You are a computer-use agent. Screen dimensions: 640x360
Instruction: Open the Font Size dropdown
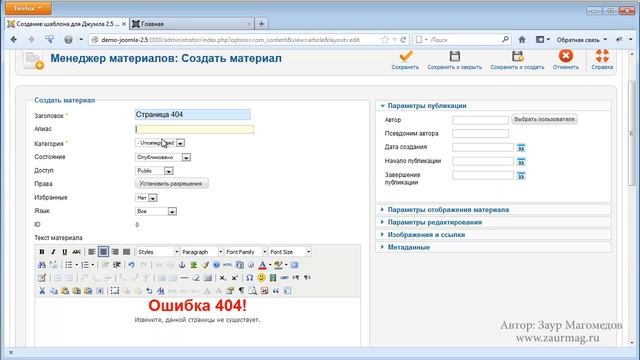click(290, 252)
